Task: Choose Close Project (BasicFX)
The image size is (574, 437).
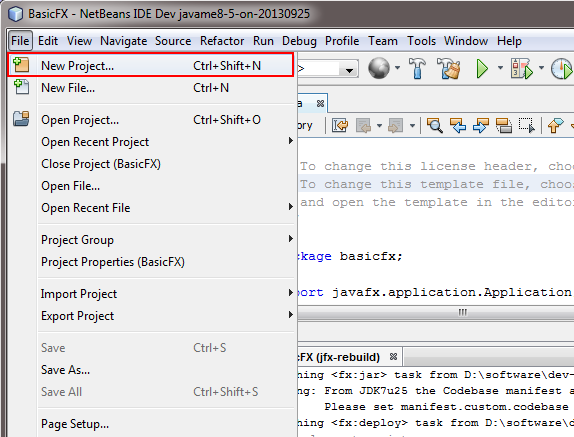Action: pyautogui.click(x=150, y=164)
